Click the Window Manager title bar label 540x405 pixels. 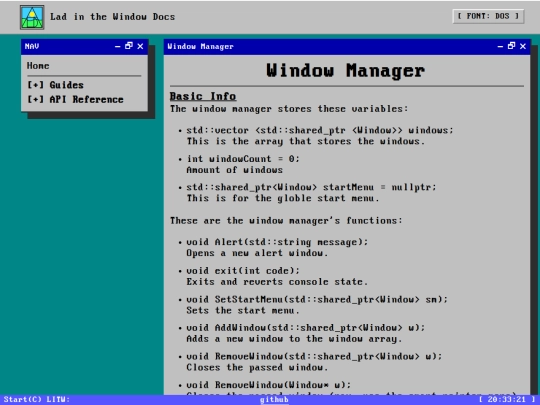click(x=200, y=46)
